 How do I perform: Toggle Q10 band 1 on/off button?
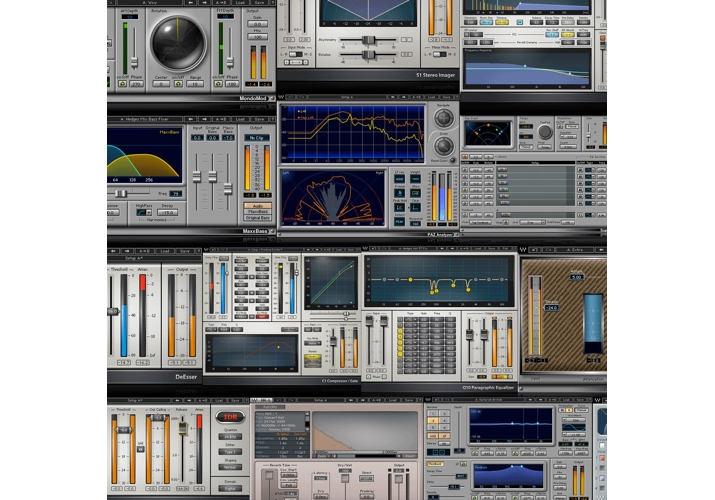[400, 320]
